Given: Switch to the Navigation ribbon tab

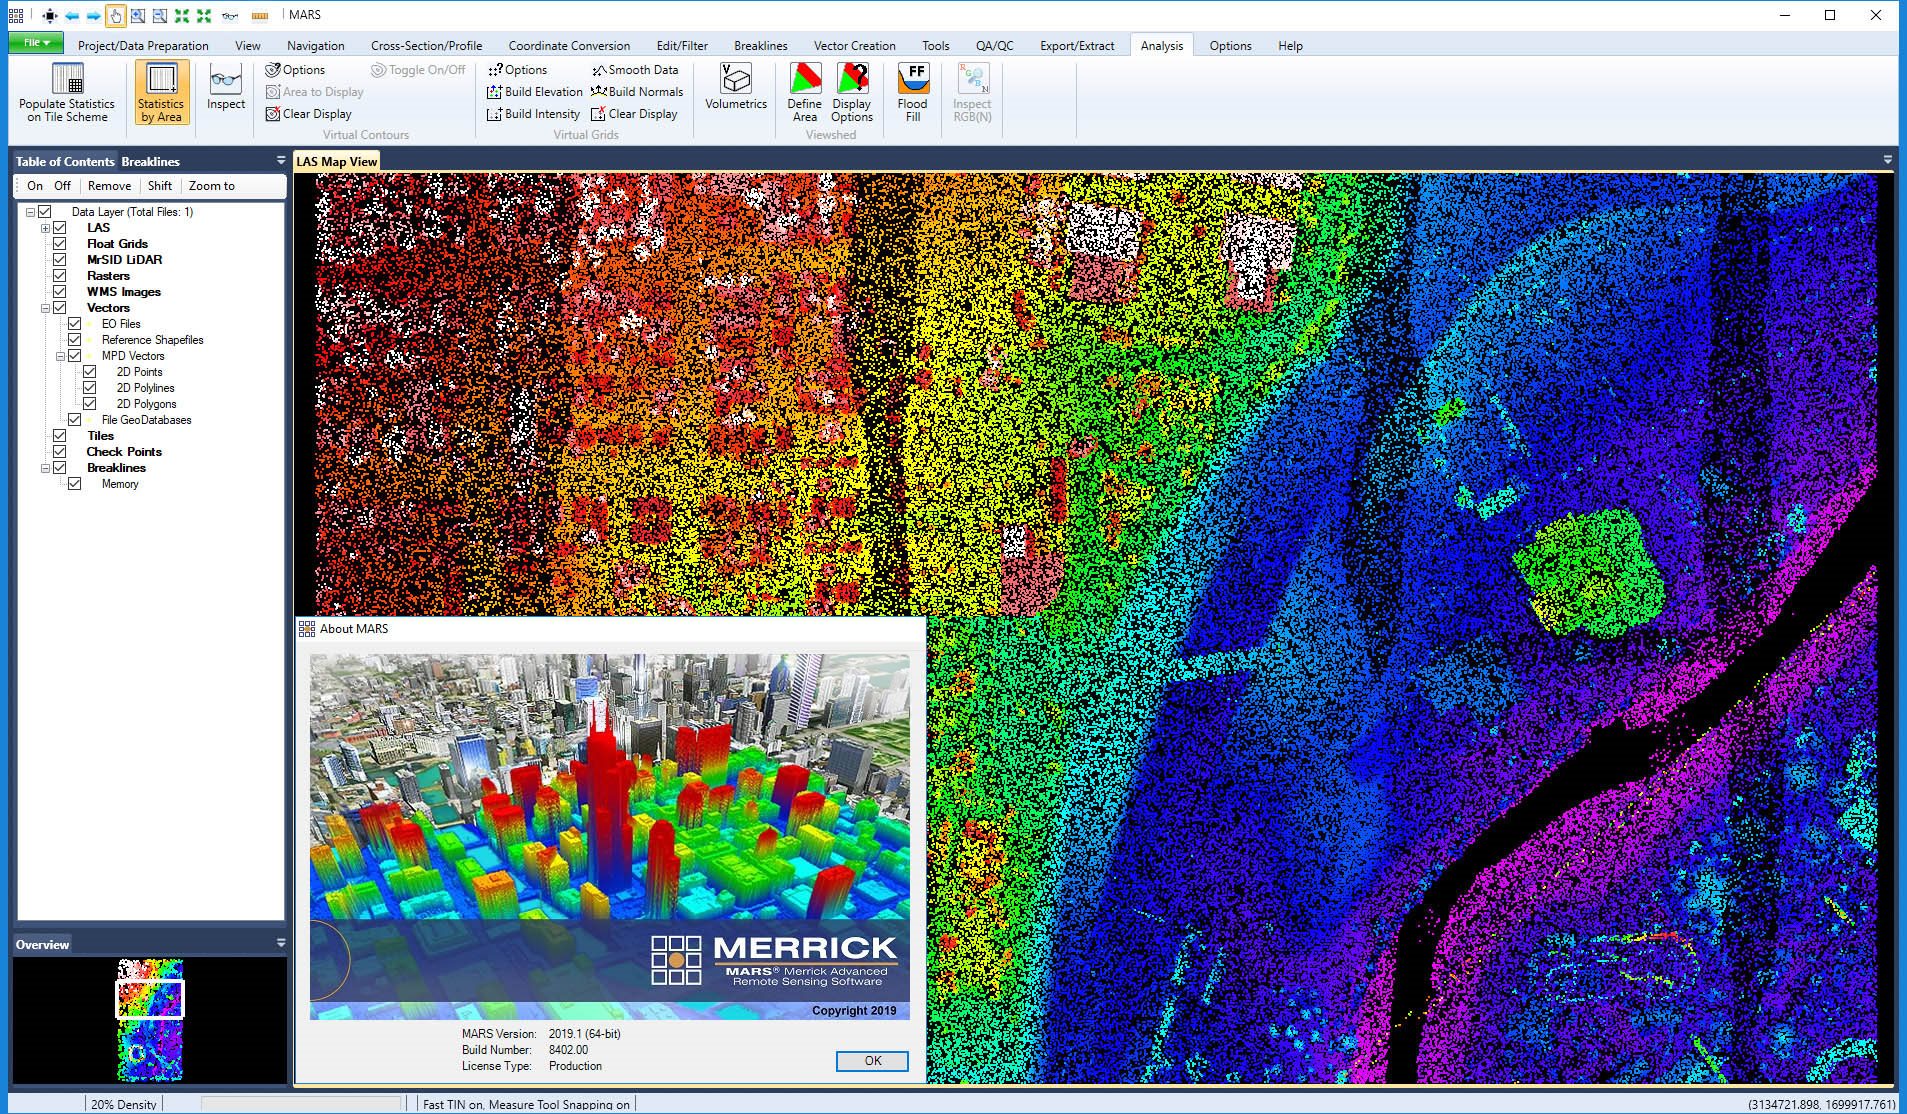Looking at the screenshot, I should coord(316,46).
